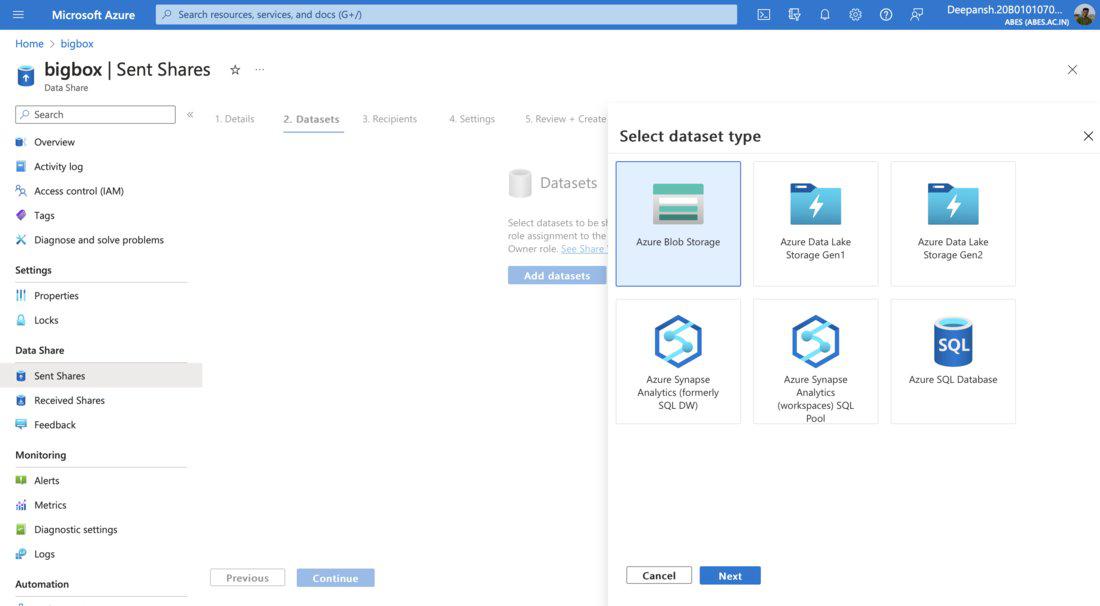Open portal settings gear
1100x606 pixels.
[855, 14]
